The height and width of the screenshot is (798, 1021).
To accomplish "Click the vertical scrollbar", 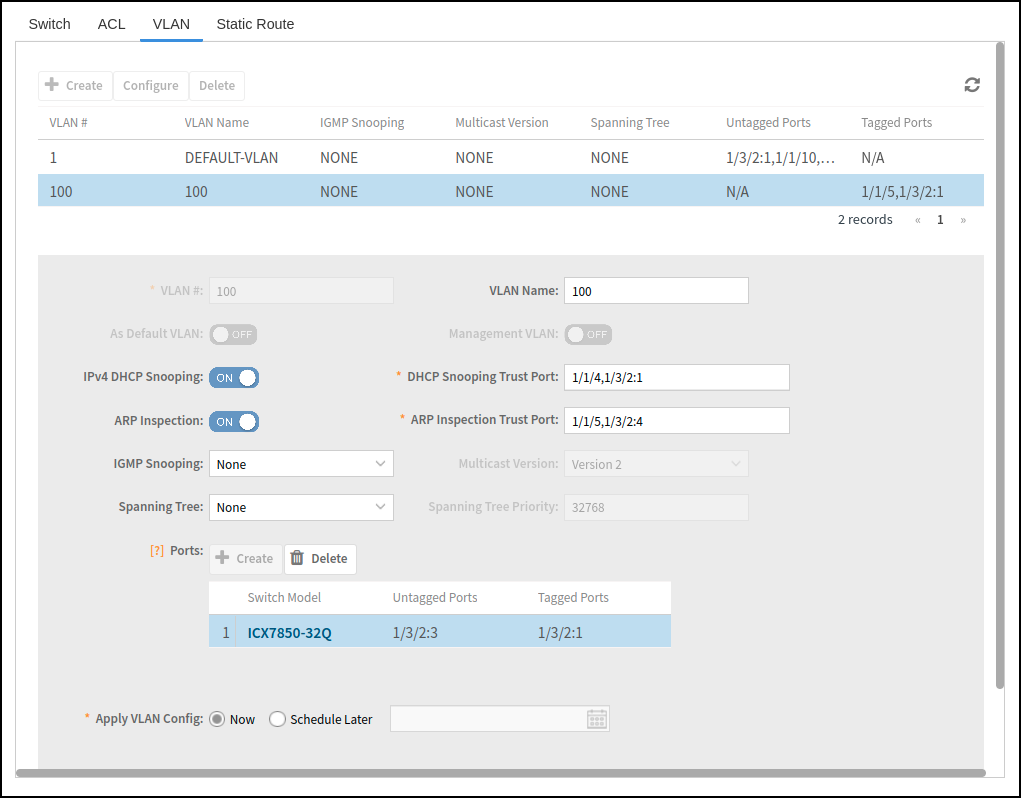I will pos(1000,365).
